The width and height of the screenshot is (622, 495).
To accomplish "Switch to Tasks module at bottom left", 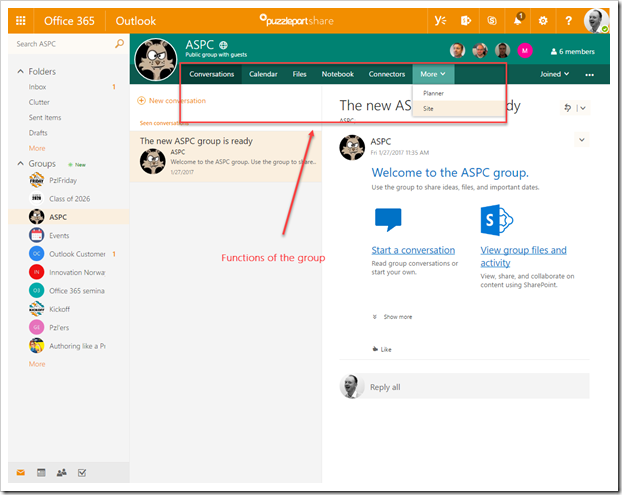I will pos(82,472).
